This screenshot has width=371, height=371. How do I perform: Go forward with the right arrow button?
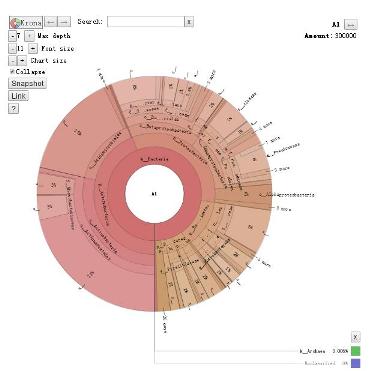(64, 22)
